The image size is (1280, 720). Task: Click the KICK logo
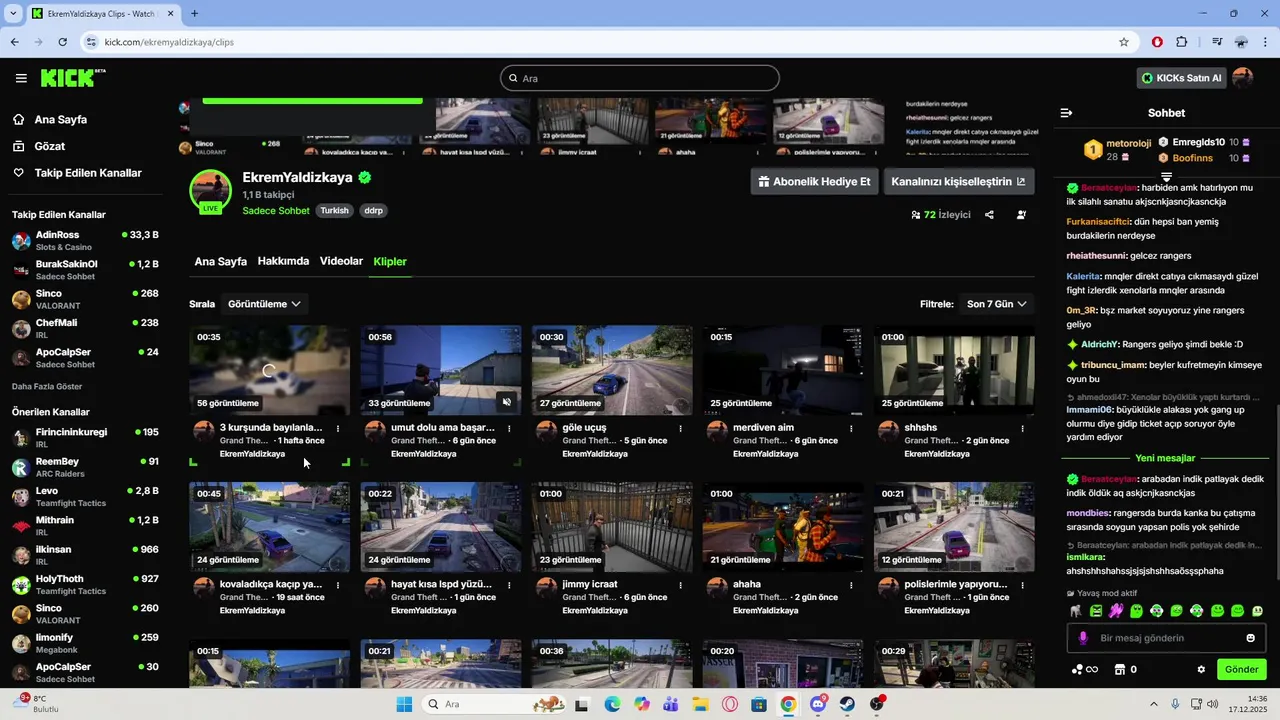[x=73, y=78]
